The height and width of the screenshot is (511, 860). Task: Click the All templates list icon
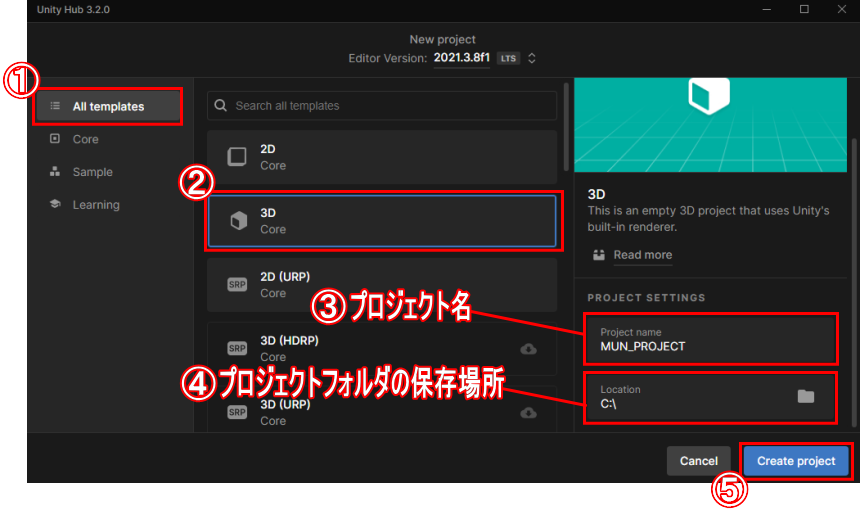click(55, 106)
